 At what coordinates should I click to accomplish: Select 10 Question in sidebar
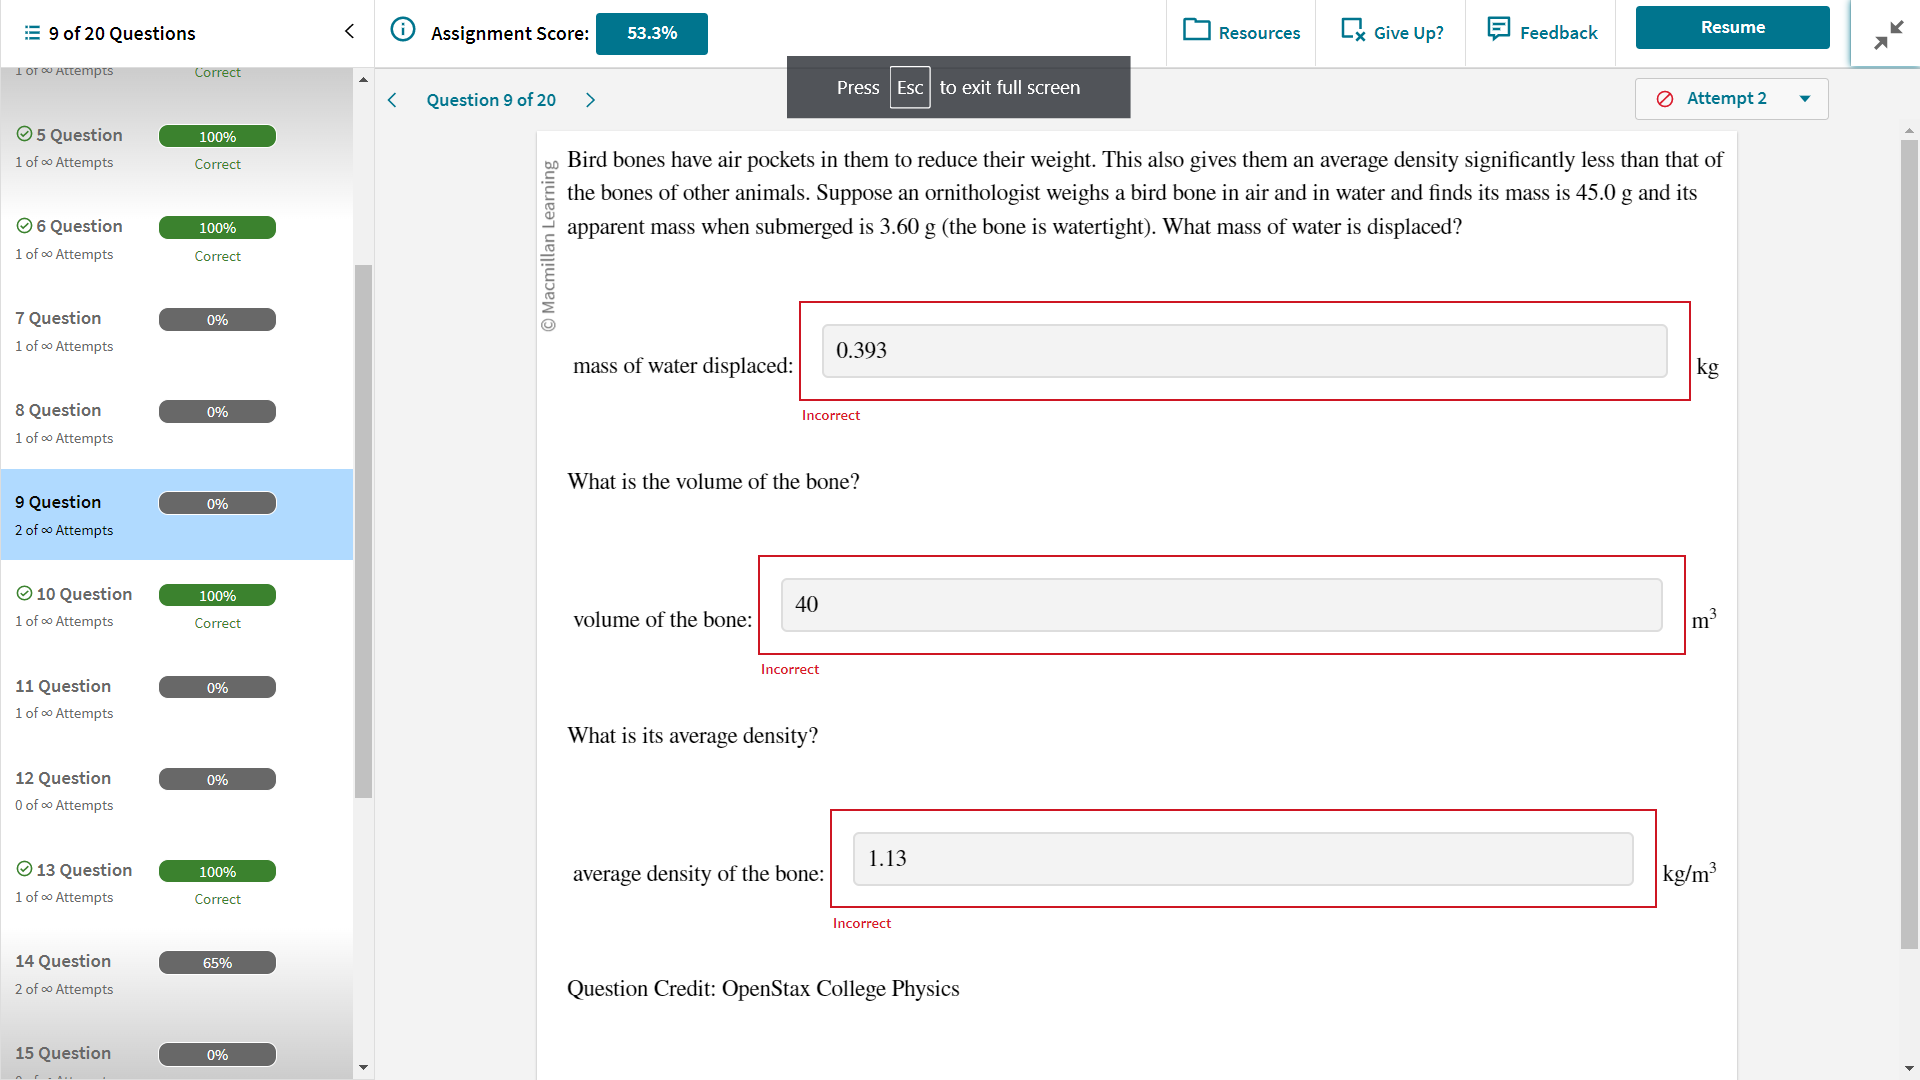tap(84, 594)
